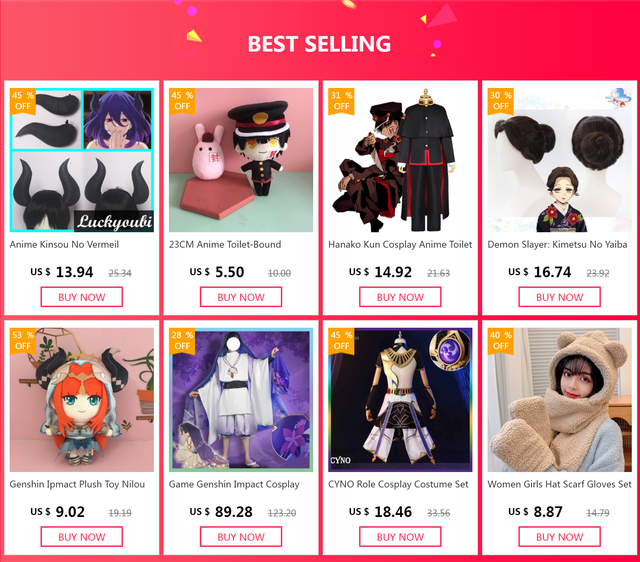Open the orange-haired Nilou plush image

[82, 400]
